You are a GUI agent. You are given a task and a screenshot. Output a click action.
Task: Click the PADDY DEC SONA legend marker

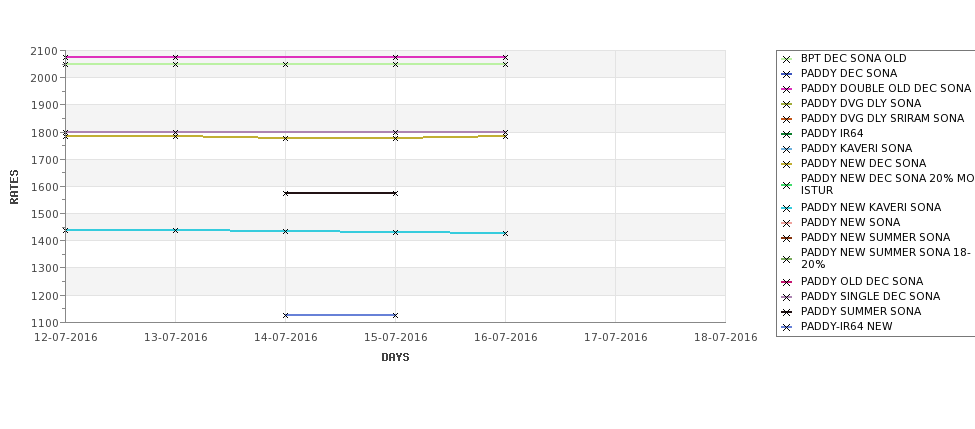pyautogui.click(x=787, y=74)
